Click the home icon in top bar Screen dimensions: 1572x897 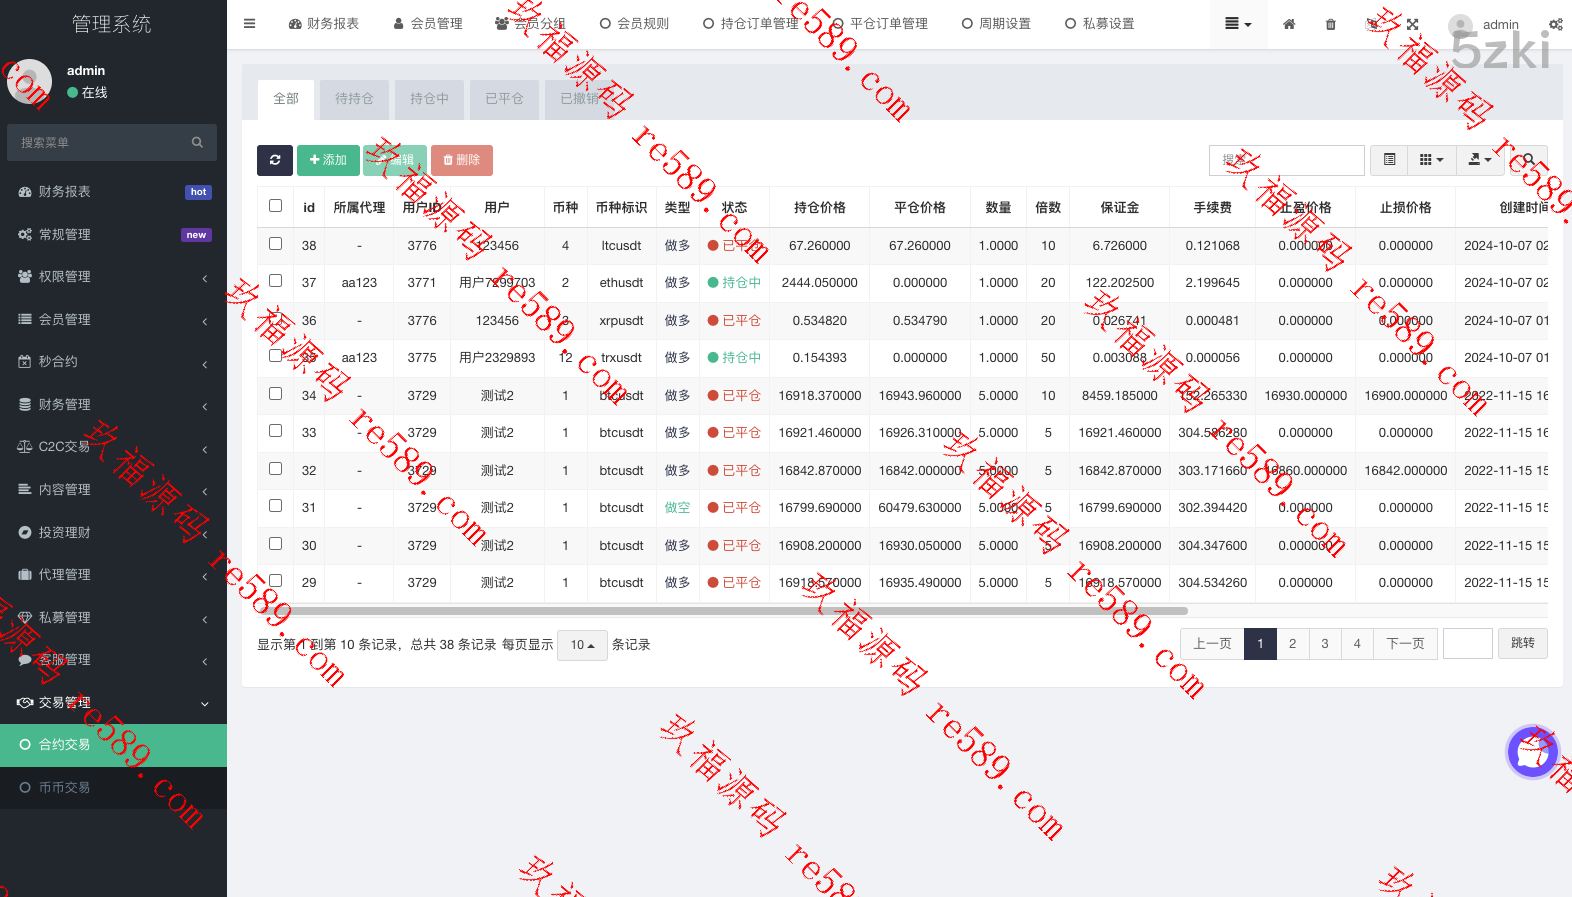pos(1289,24)
